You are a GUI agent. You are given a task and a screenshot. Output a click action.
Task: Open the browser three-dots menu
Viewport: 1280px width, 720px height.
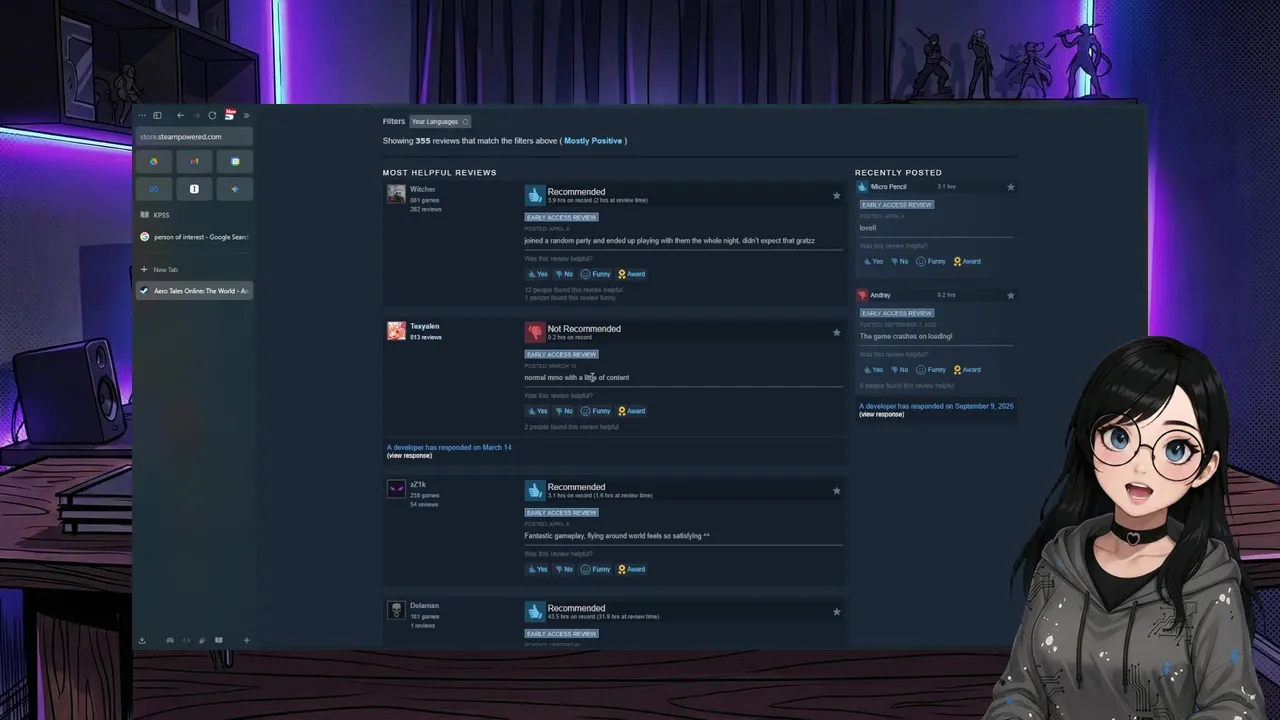coord(142,116)
